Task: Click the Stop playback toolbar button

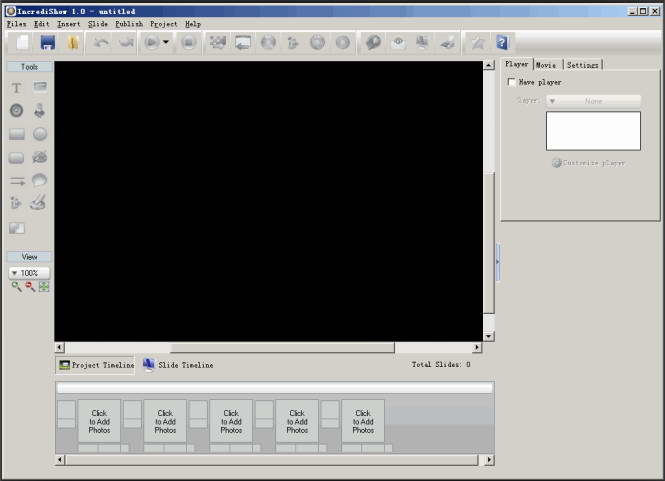Action: coord(189,42)
